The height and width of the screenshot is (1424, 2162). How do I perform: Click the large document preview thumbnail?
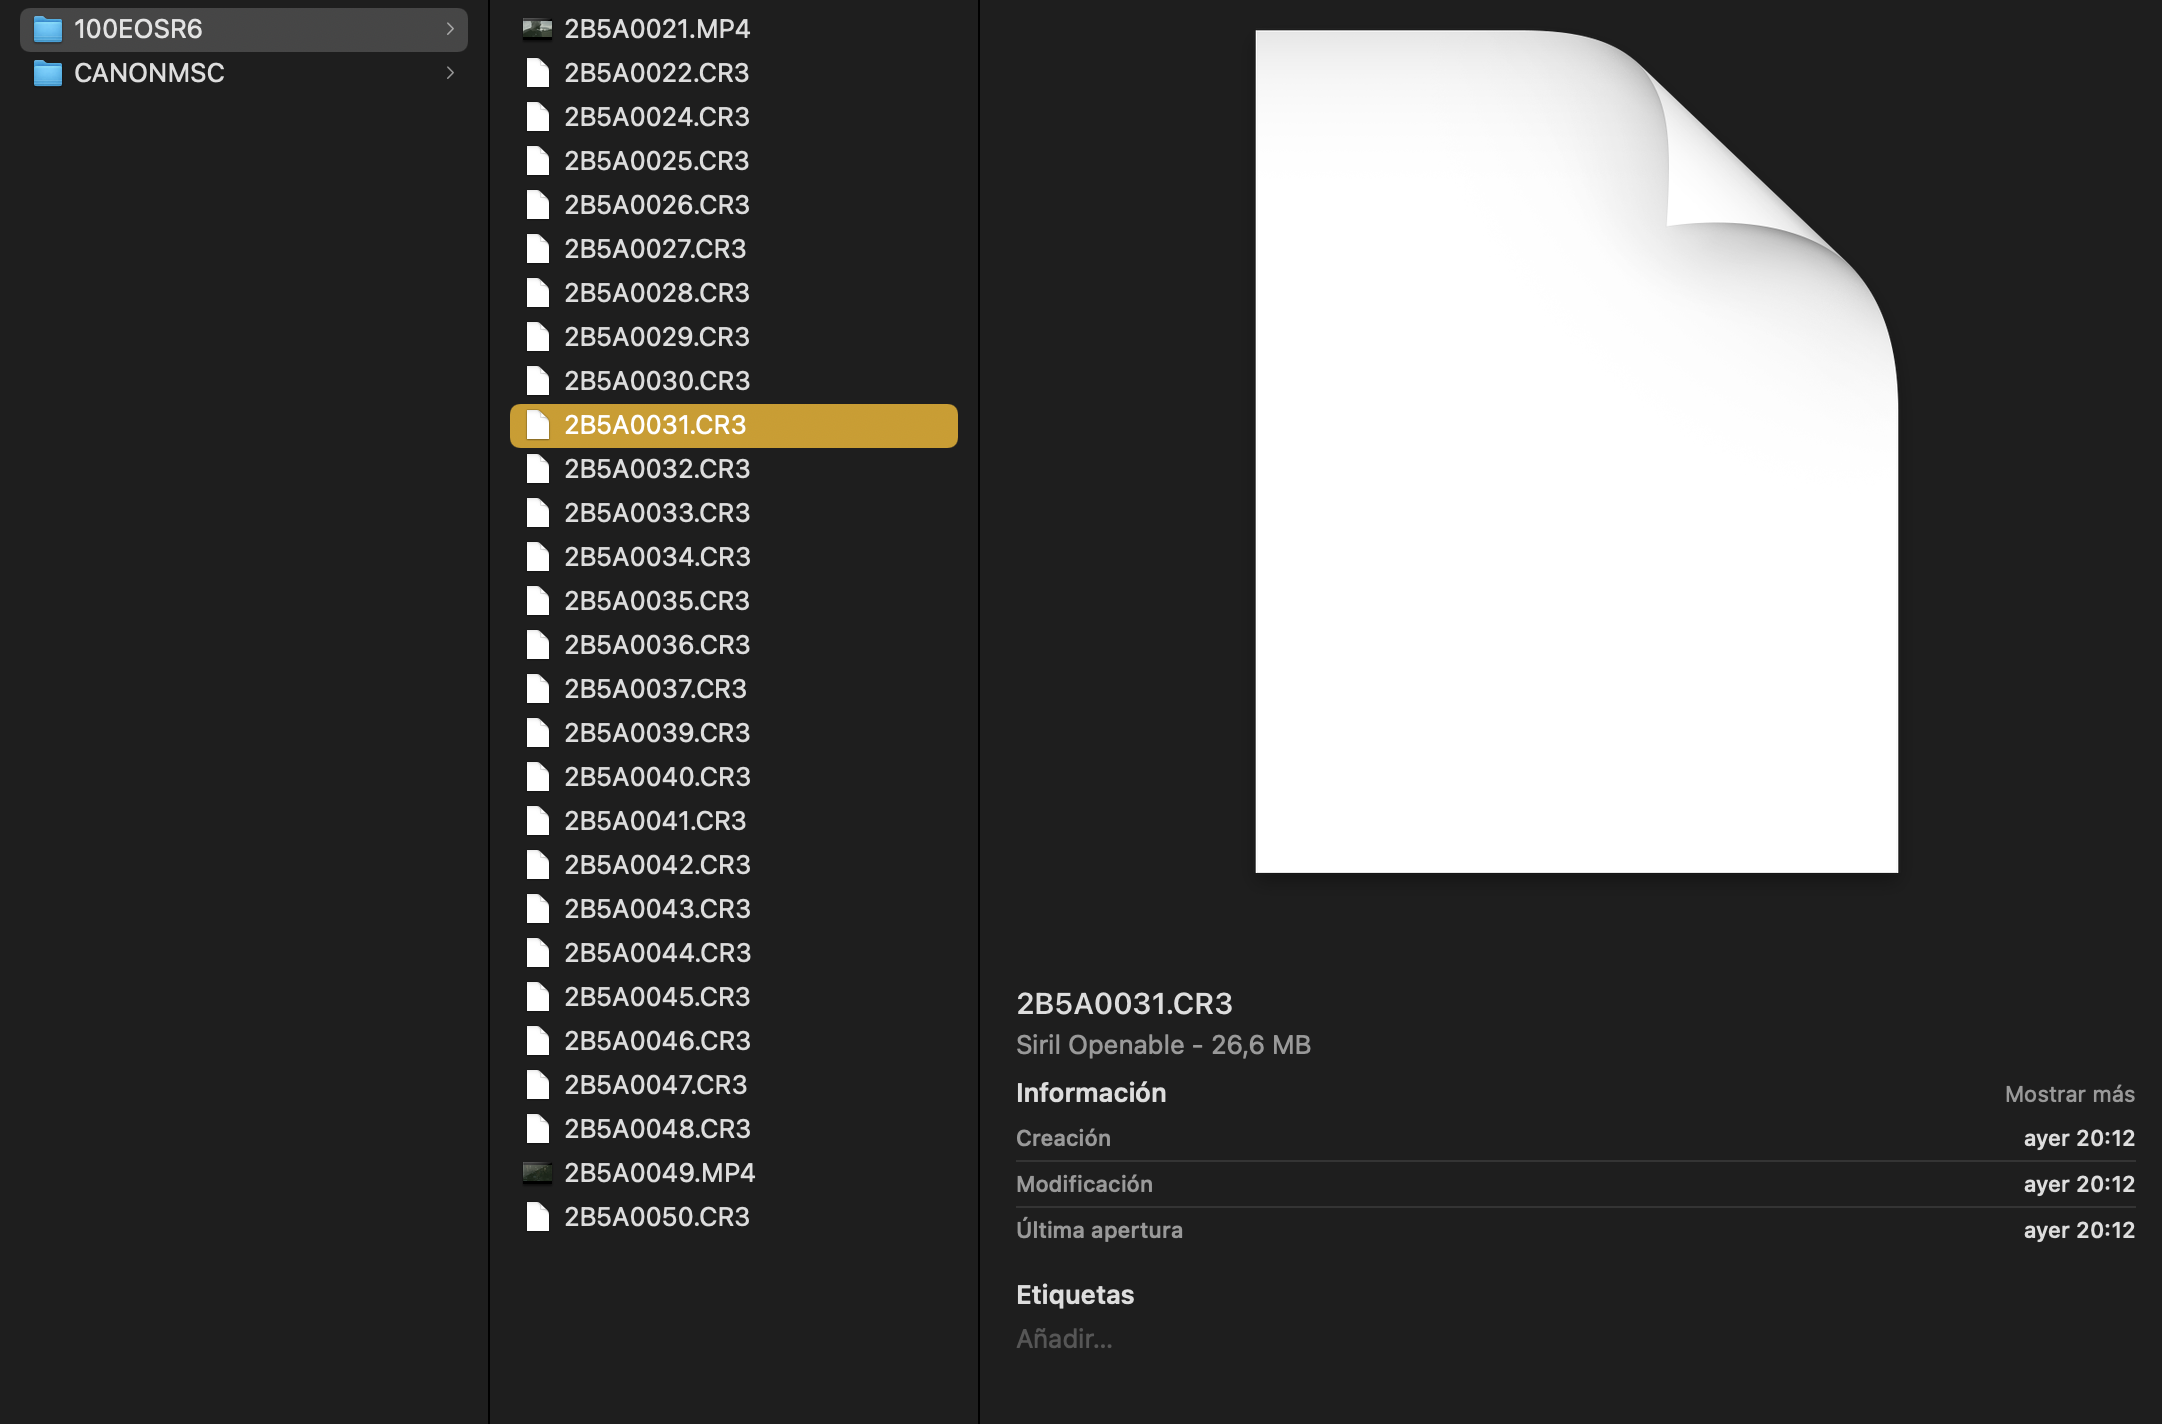point(1576,452)
